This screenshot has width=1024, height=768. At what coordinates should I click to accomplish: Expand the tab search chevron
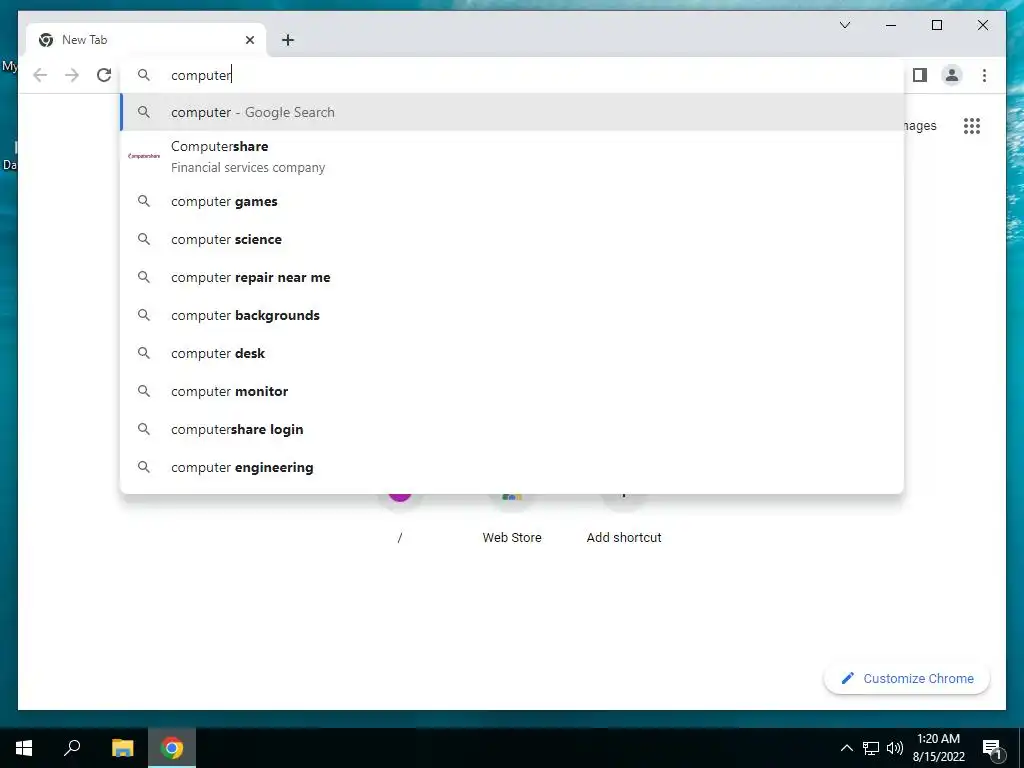(844, 25)
